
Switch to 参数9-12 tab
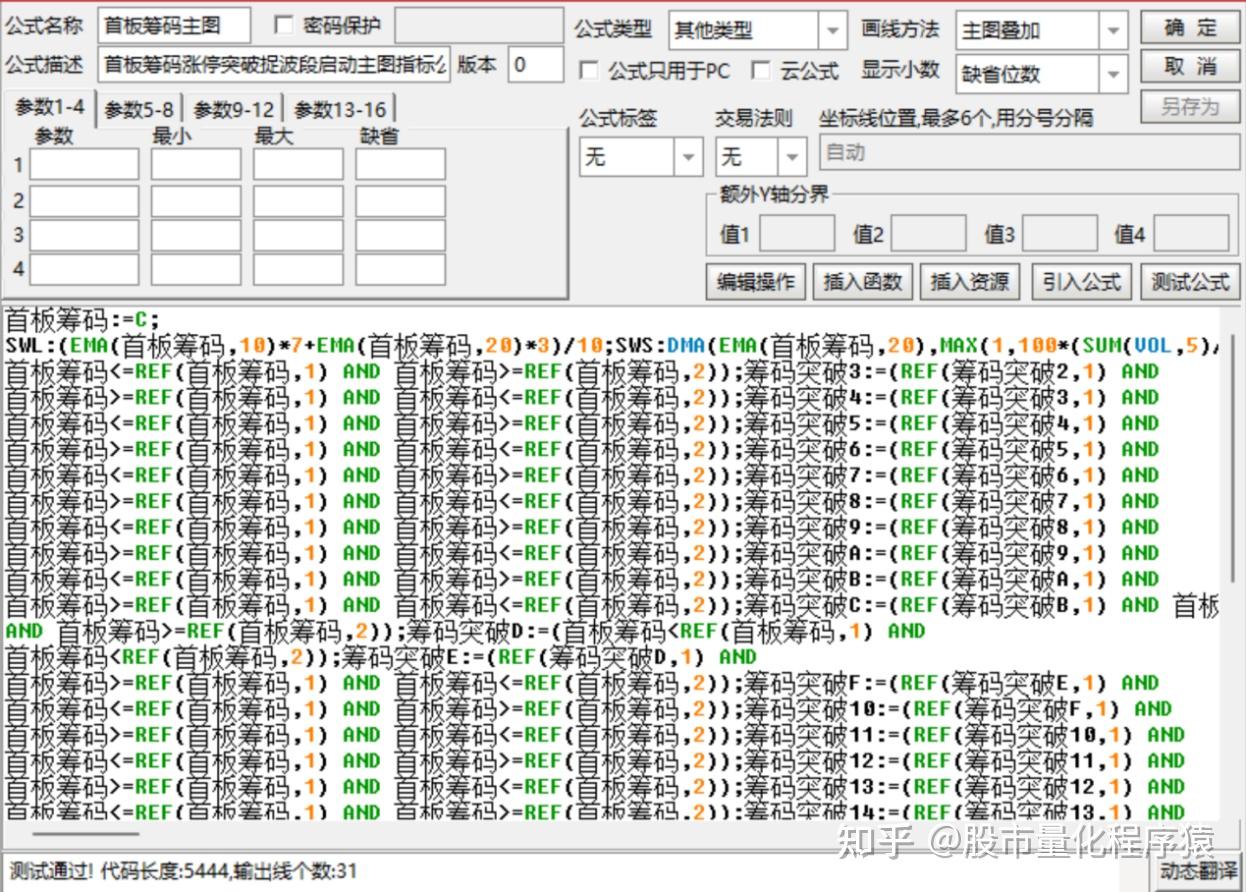tap(233, 110)
